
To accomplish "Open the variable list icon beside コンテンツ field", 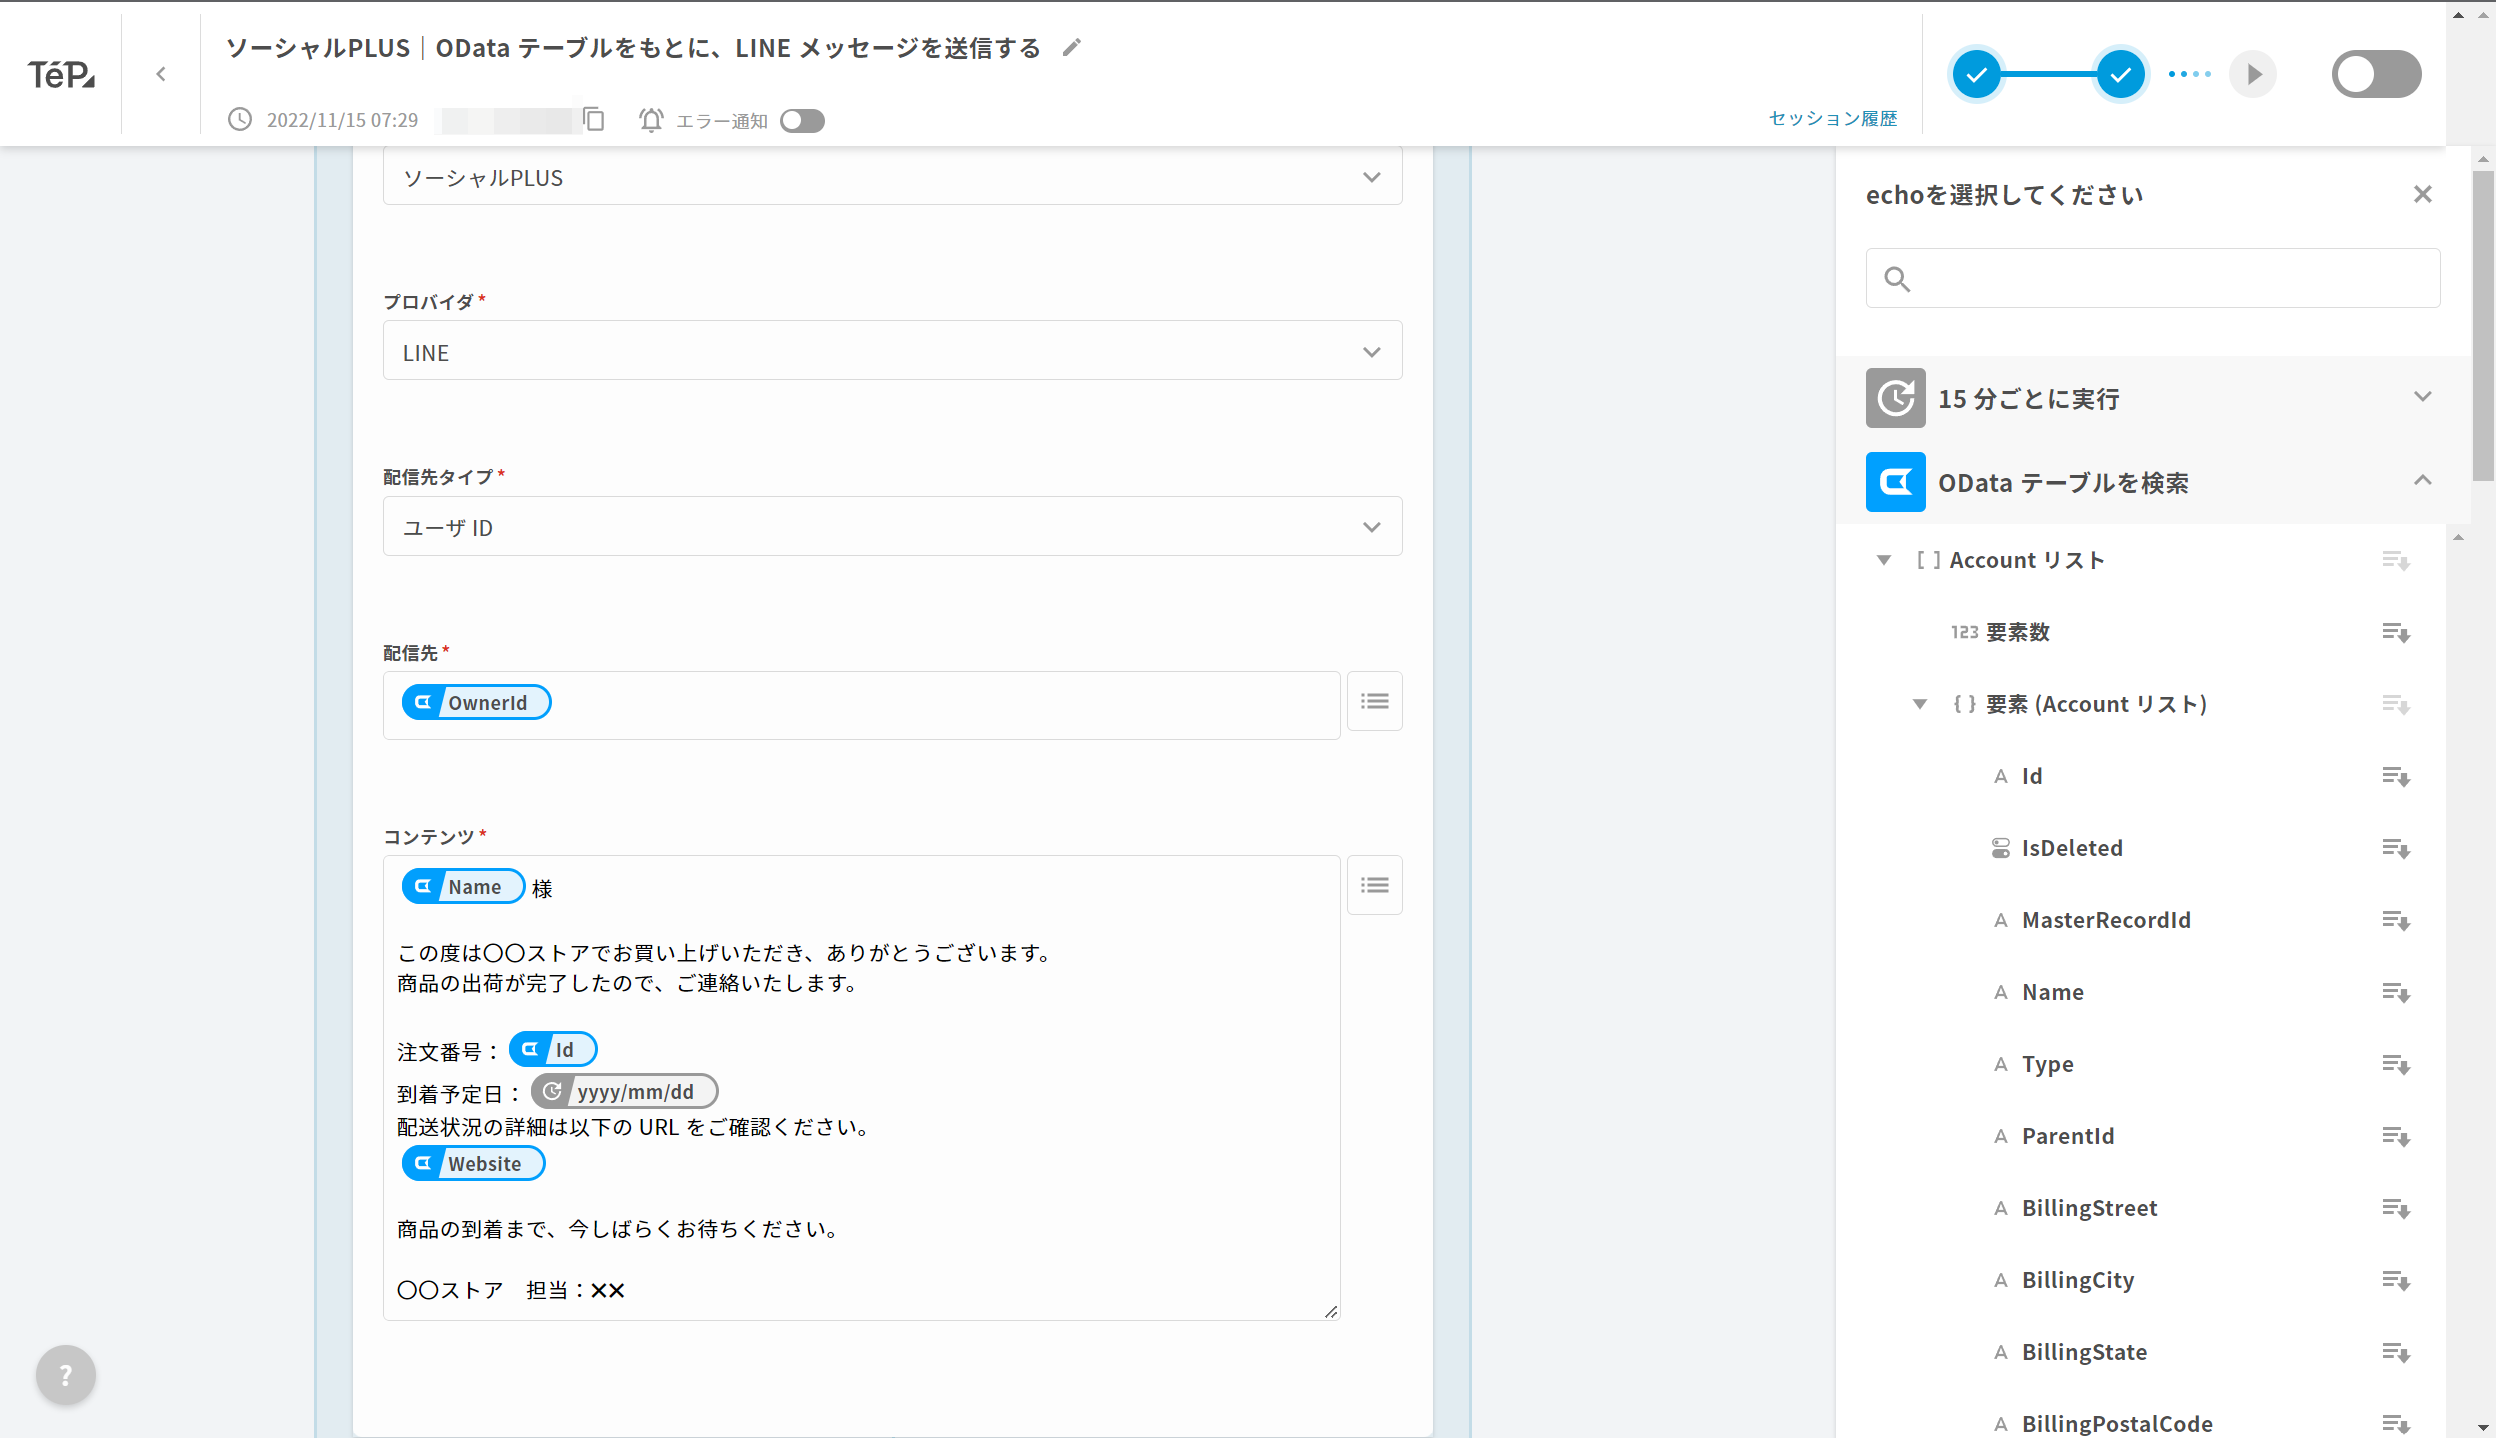I will [1375, 884].
